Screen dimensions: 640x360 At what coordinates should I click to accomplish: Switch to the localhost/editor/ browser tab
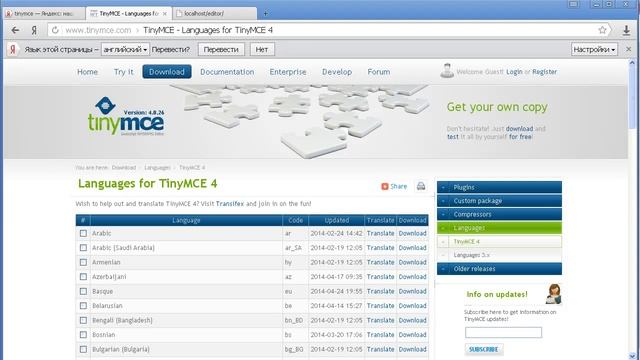pyautogui.click(x=214, y=13)
